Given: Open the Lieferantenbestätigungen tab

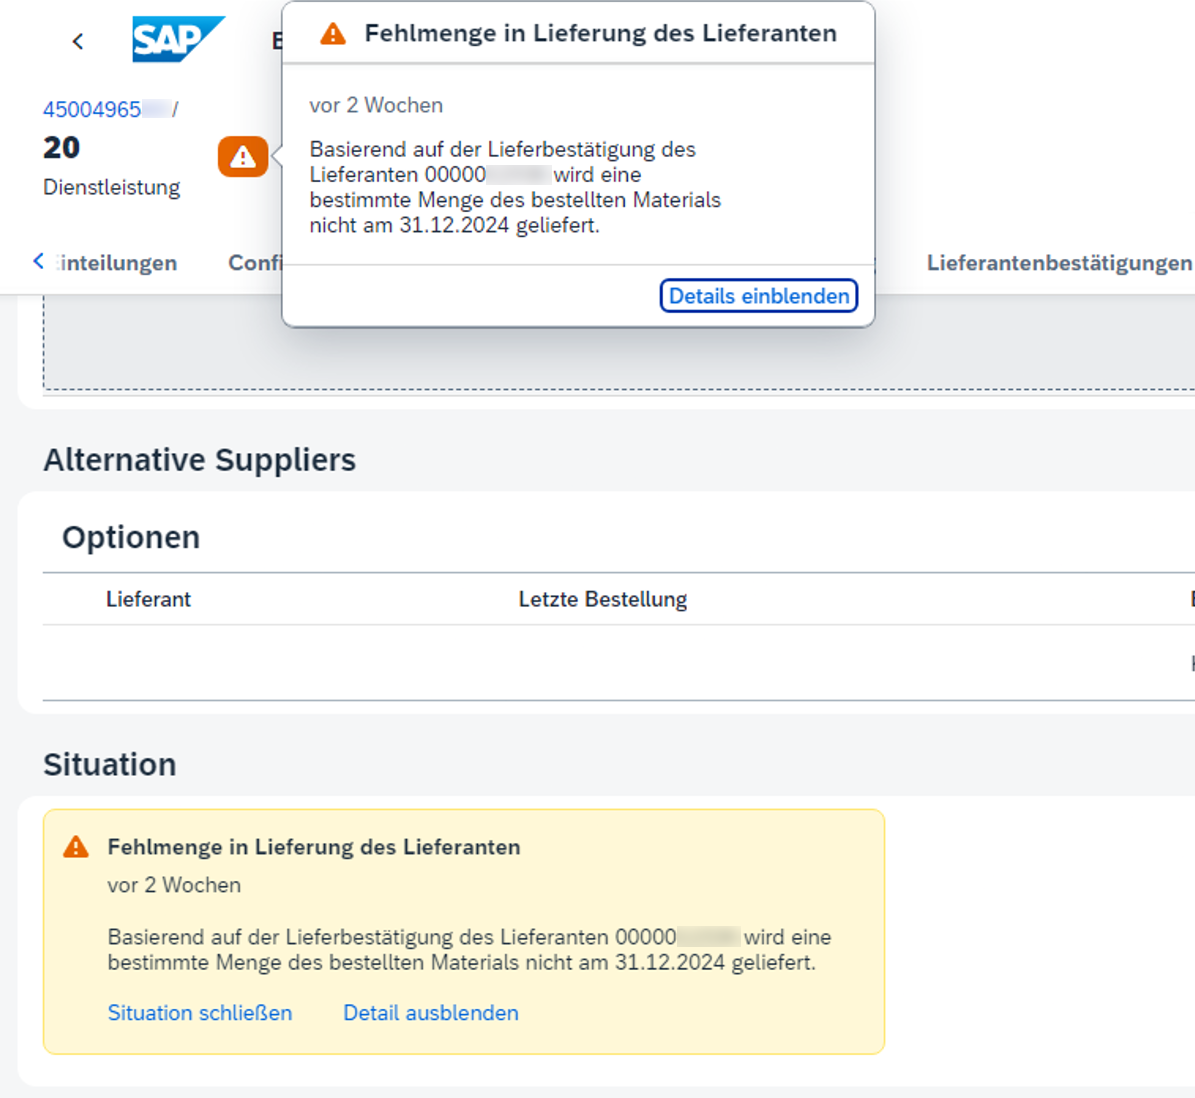Looking at the screenshot, I should [1058, 263].
